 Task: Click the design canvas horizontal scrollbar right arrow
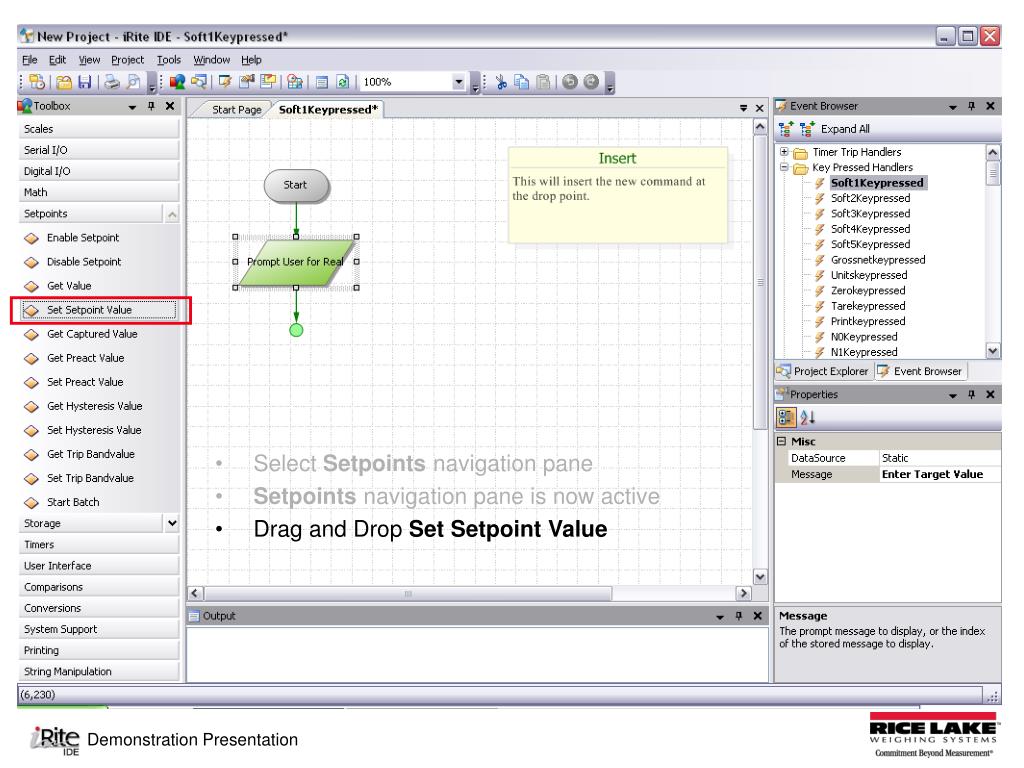[743, 593]
